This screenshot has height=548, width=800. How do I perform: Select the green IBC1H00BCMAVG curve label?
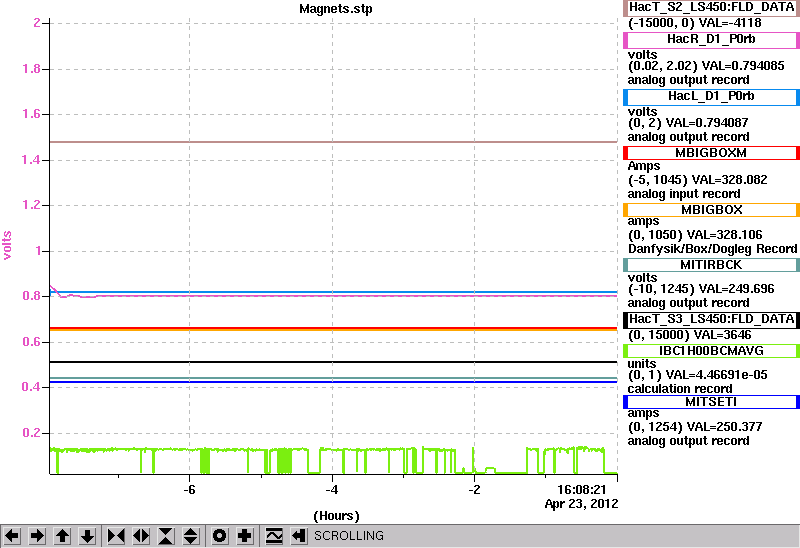711,351
